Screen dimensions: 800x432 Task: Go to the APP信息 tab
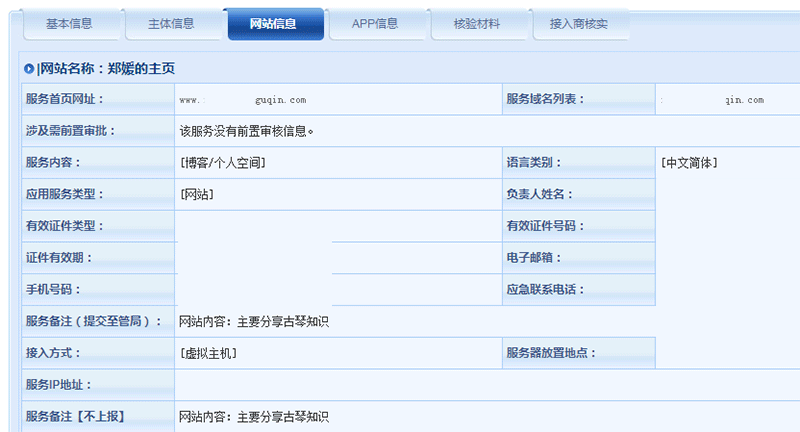click(375, 23)
